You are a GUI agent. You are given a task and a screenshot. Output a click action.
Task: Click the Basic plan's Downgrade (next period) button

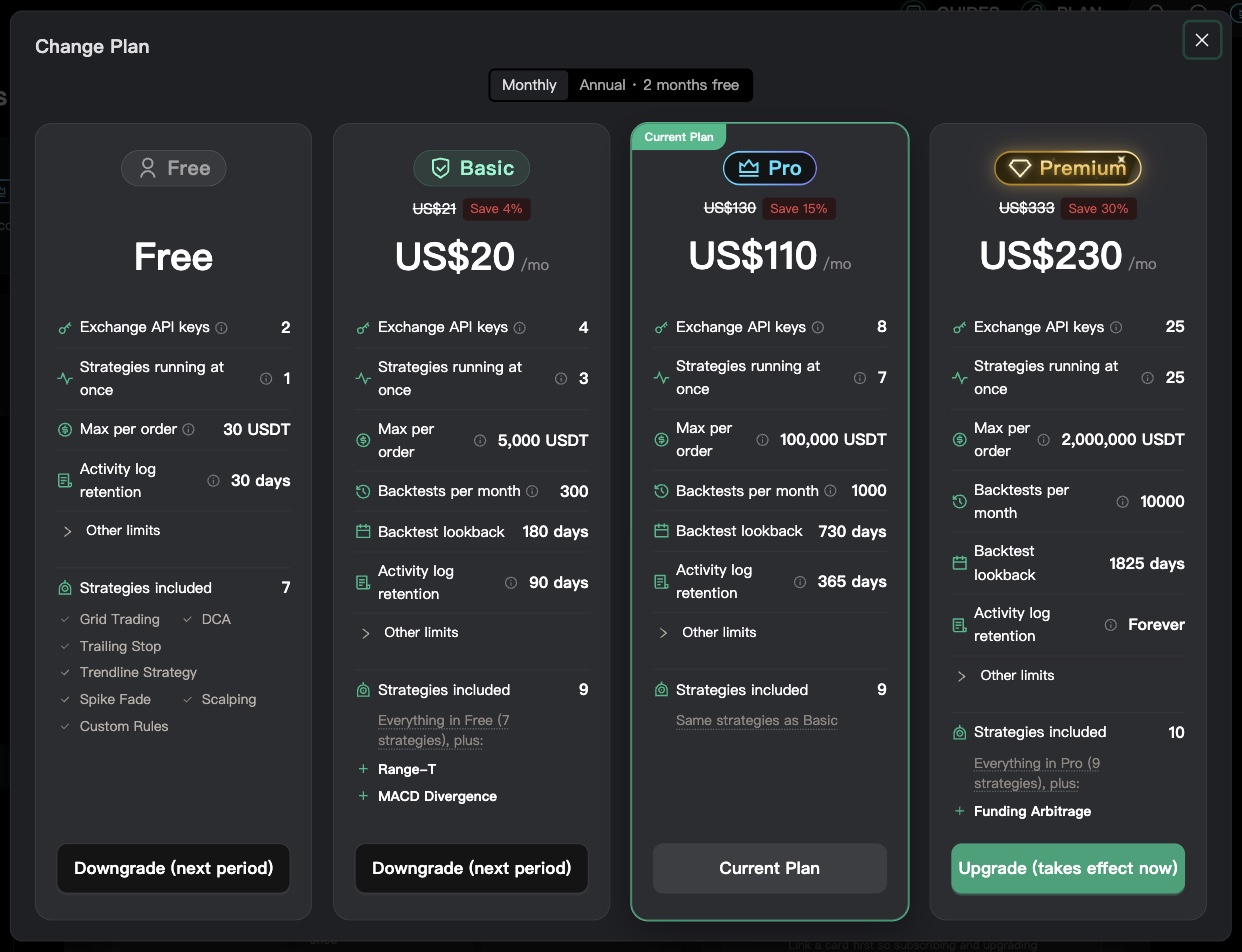(x=471, y=868)
